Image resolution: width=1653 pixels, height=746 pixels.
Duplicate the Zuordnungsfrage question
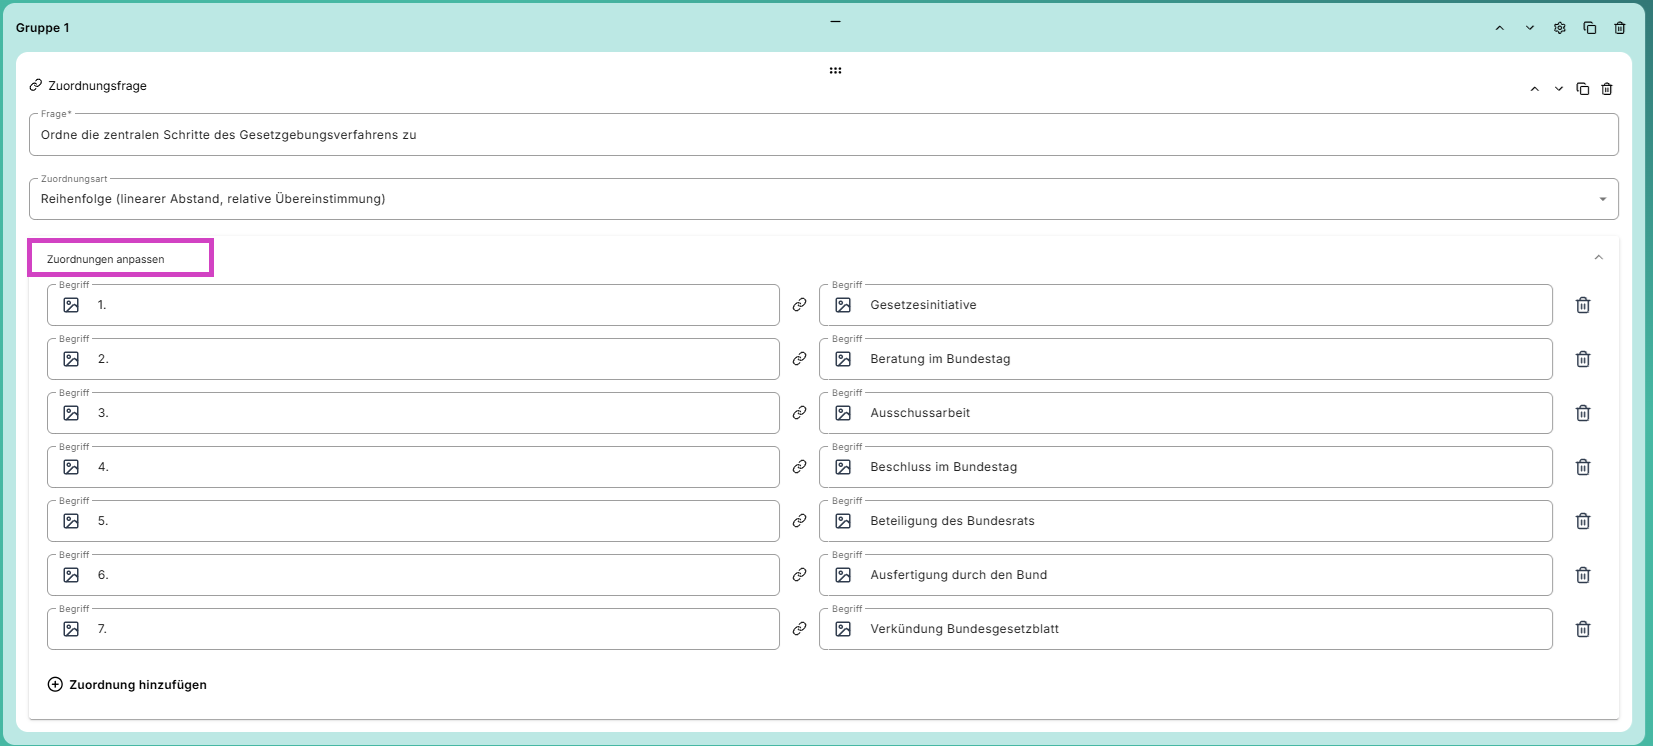point(1582,89)
